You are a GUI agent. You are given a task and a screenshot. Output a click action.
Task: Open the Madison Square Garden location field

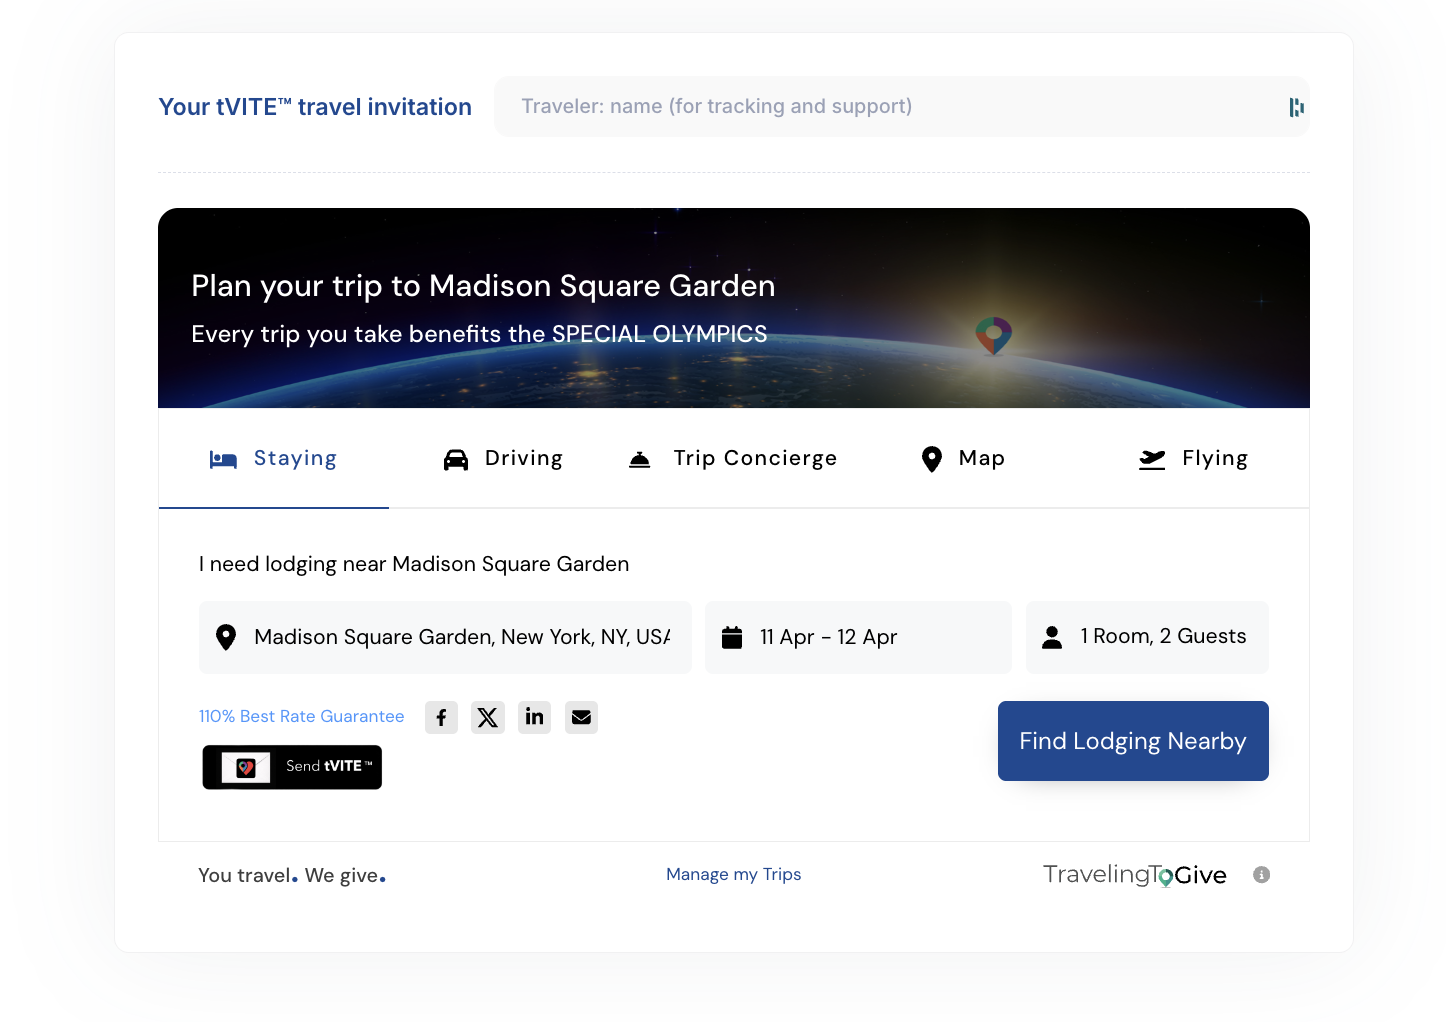tap(461, 637)
